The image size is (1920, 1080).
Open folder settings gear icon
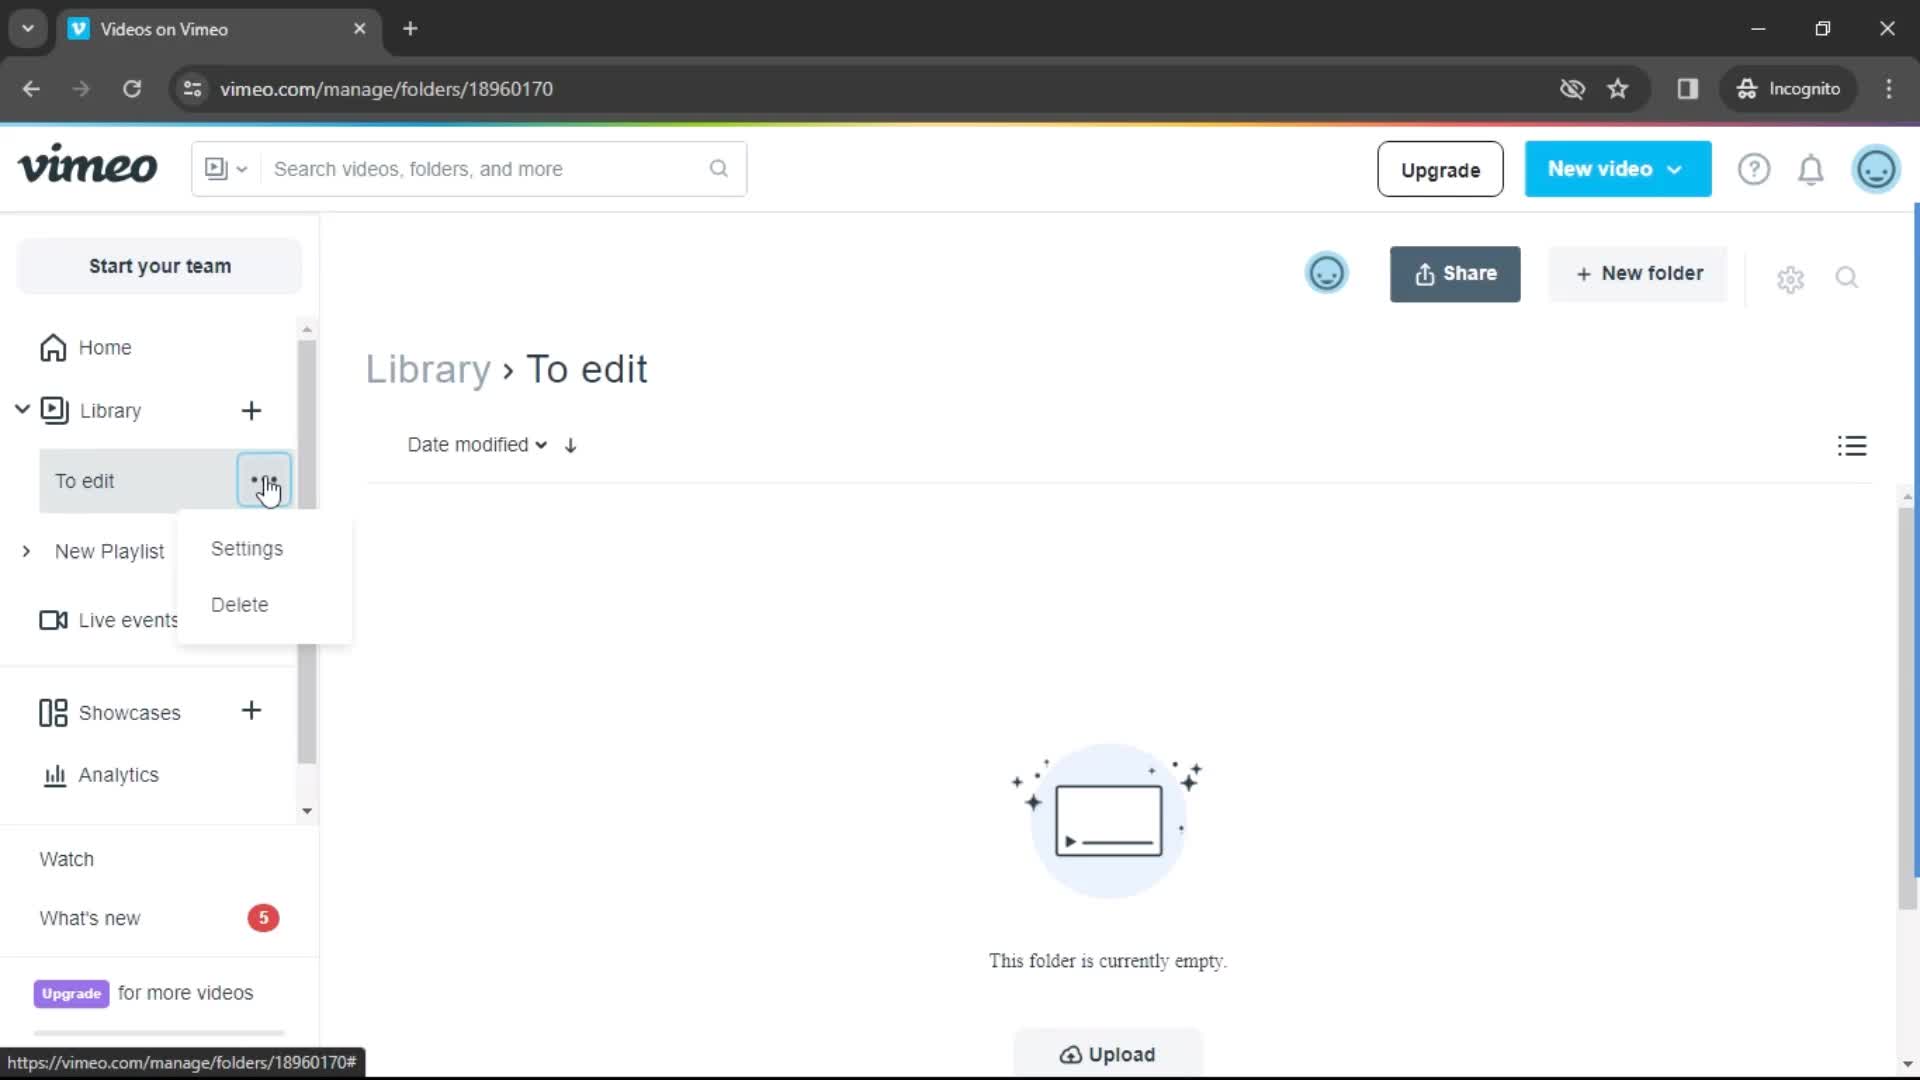point(1790,279)
